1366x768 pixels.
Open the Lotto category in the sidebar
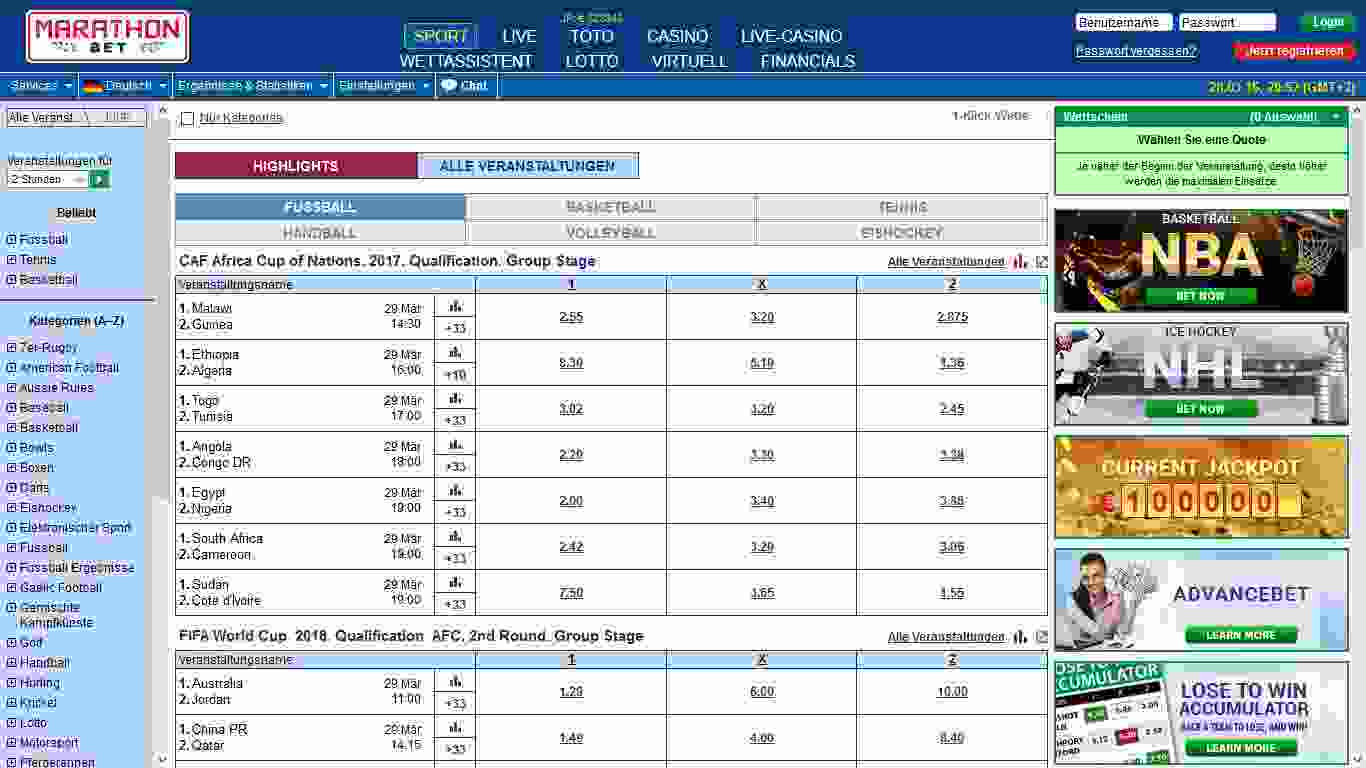(x=33, y=723)
